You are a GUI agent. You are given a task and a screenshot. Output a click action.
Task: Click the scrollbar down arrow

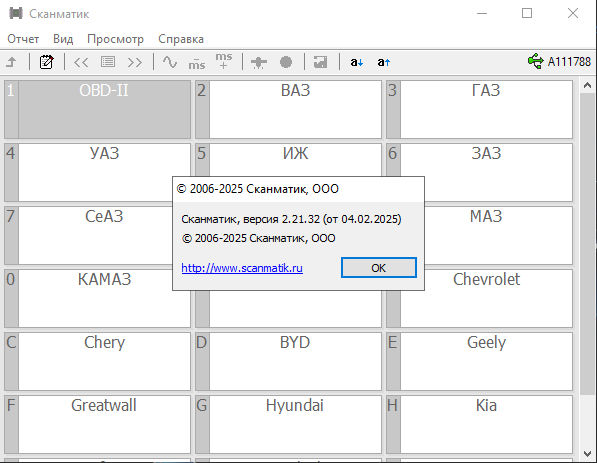coord(587,453)
